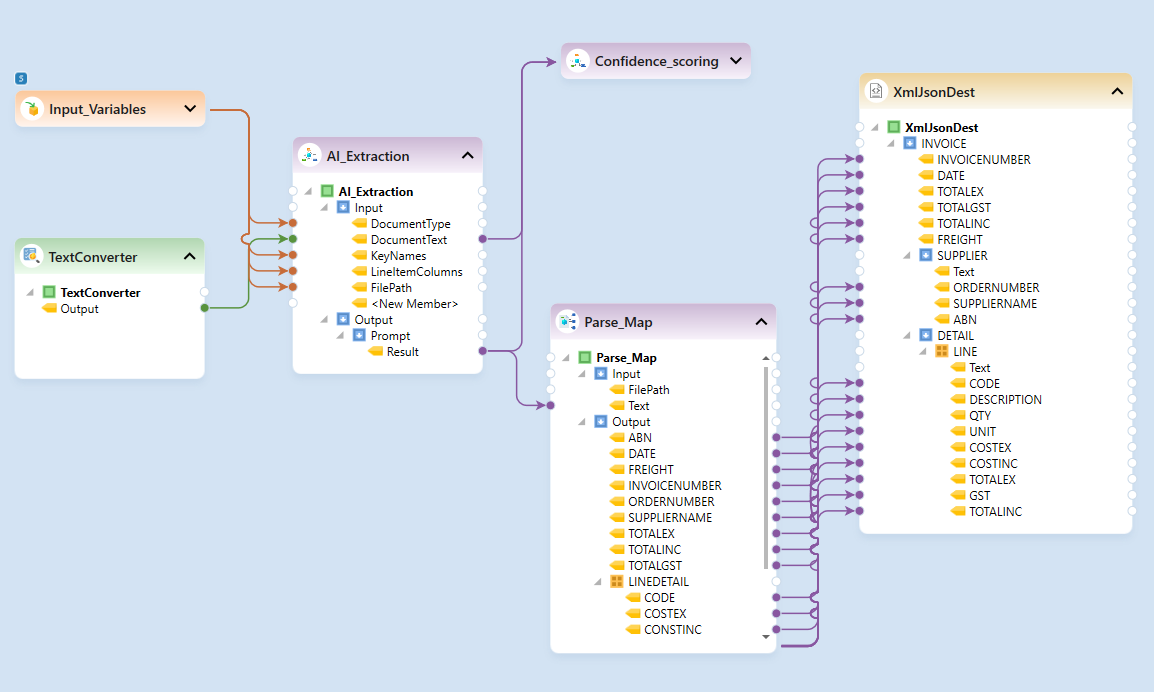Collapse the Parse_Map node with its chevron

[761, 322]
